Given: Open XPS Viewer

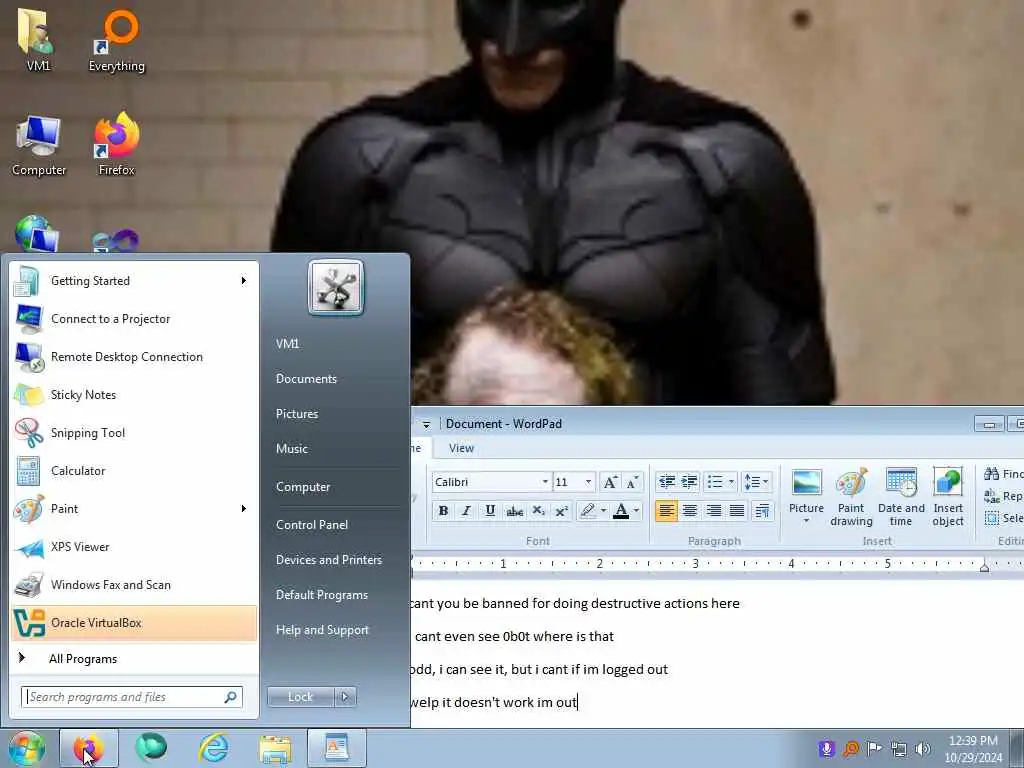Looking at the screenshot, I should point(134,547).
